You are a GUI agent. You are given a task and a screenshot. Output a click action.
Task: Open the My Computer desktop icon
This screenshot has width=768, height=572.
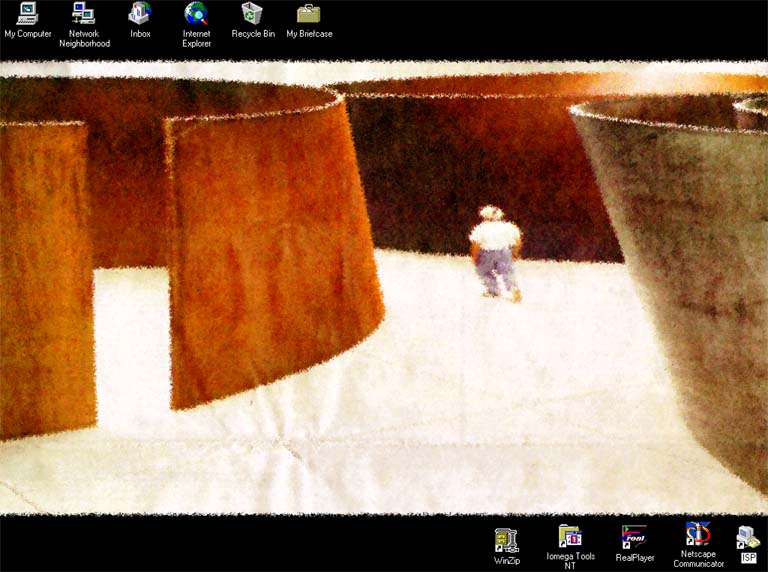tap(28, 13)
